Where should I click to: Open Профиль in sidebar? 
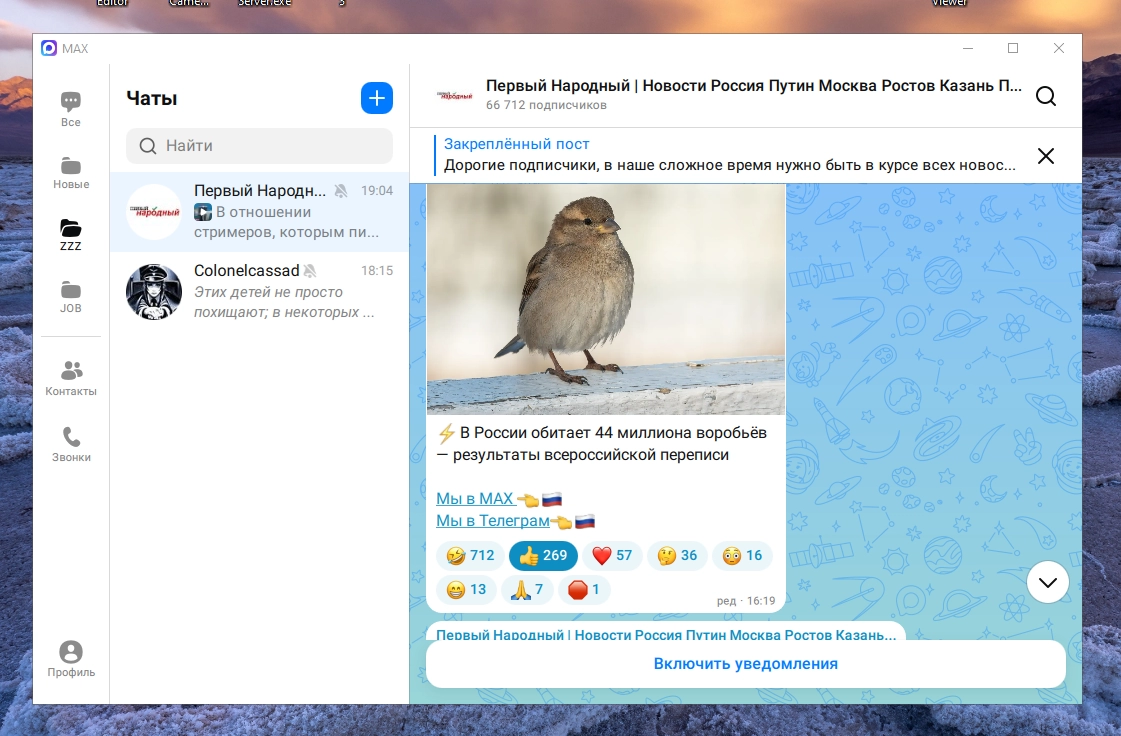point(71,659)
